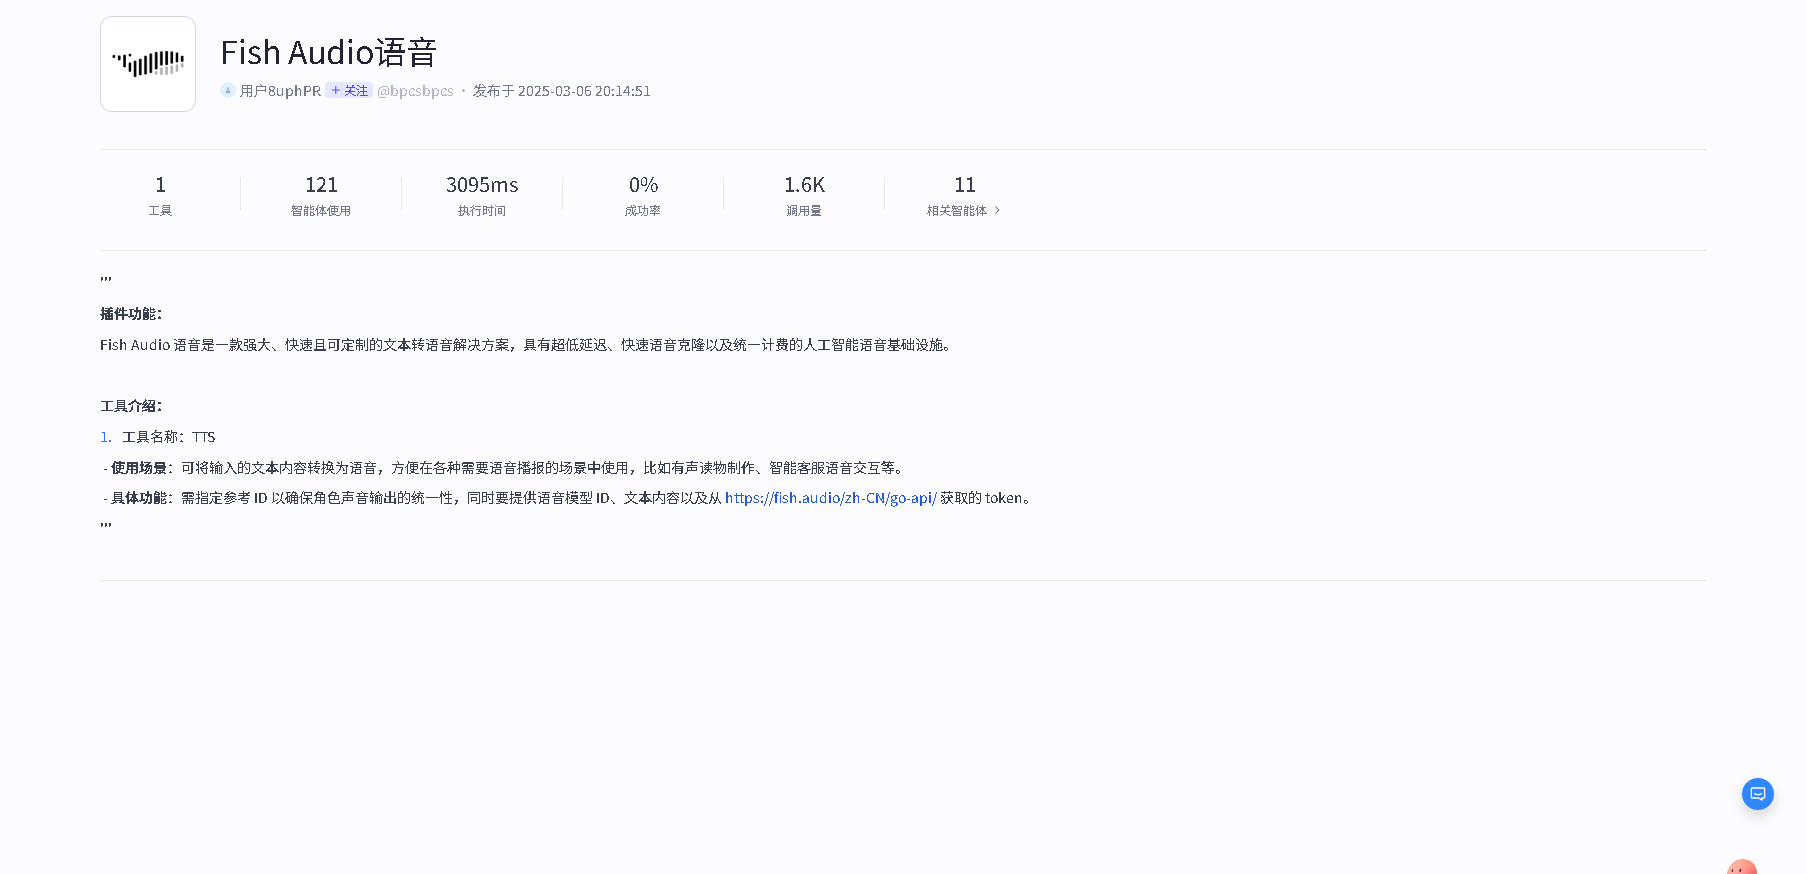Click the 1.6K 调用量 stat
Screen dimensions: 1806x874
click(804, 195)
